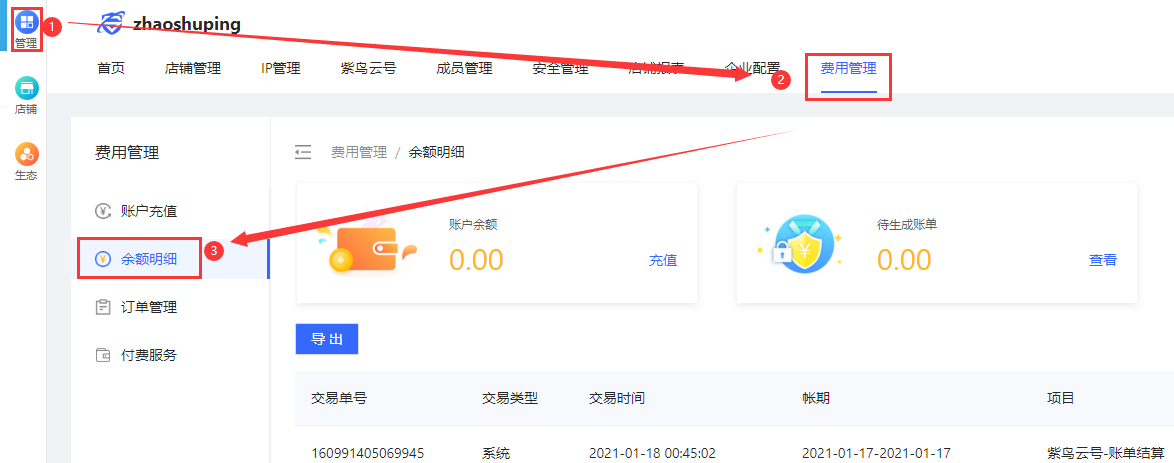This screenshot has width=1174, height=463.
Task: Select transaction number 160991405069945
Action: click(368, 453)
